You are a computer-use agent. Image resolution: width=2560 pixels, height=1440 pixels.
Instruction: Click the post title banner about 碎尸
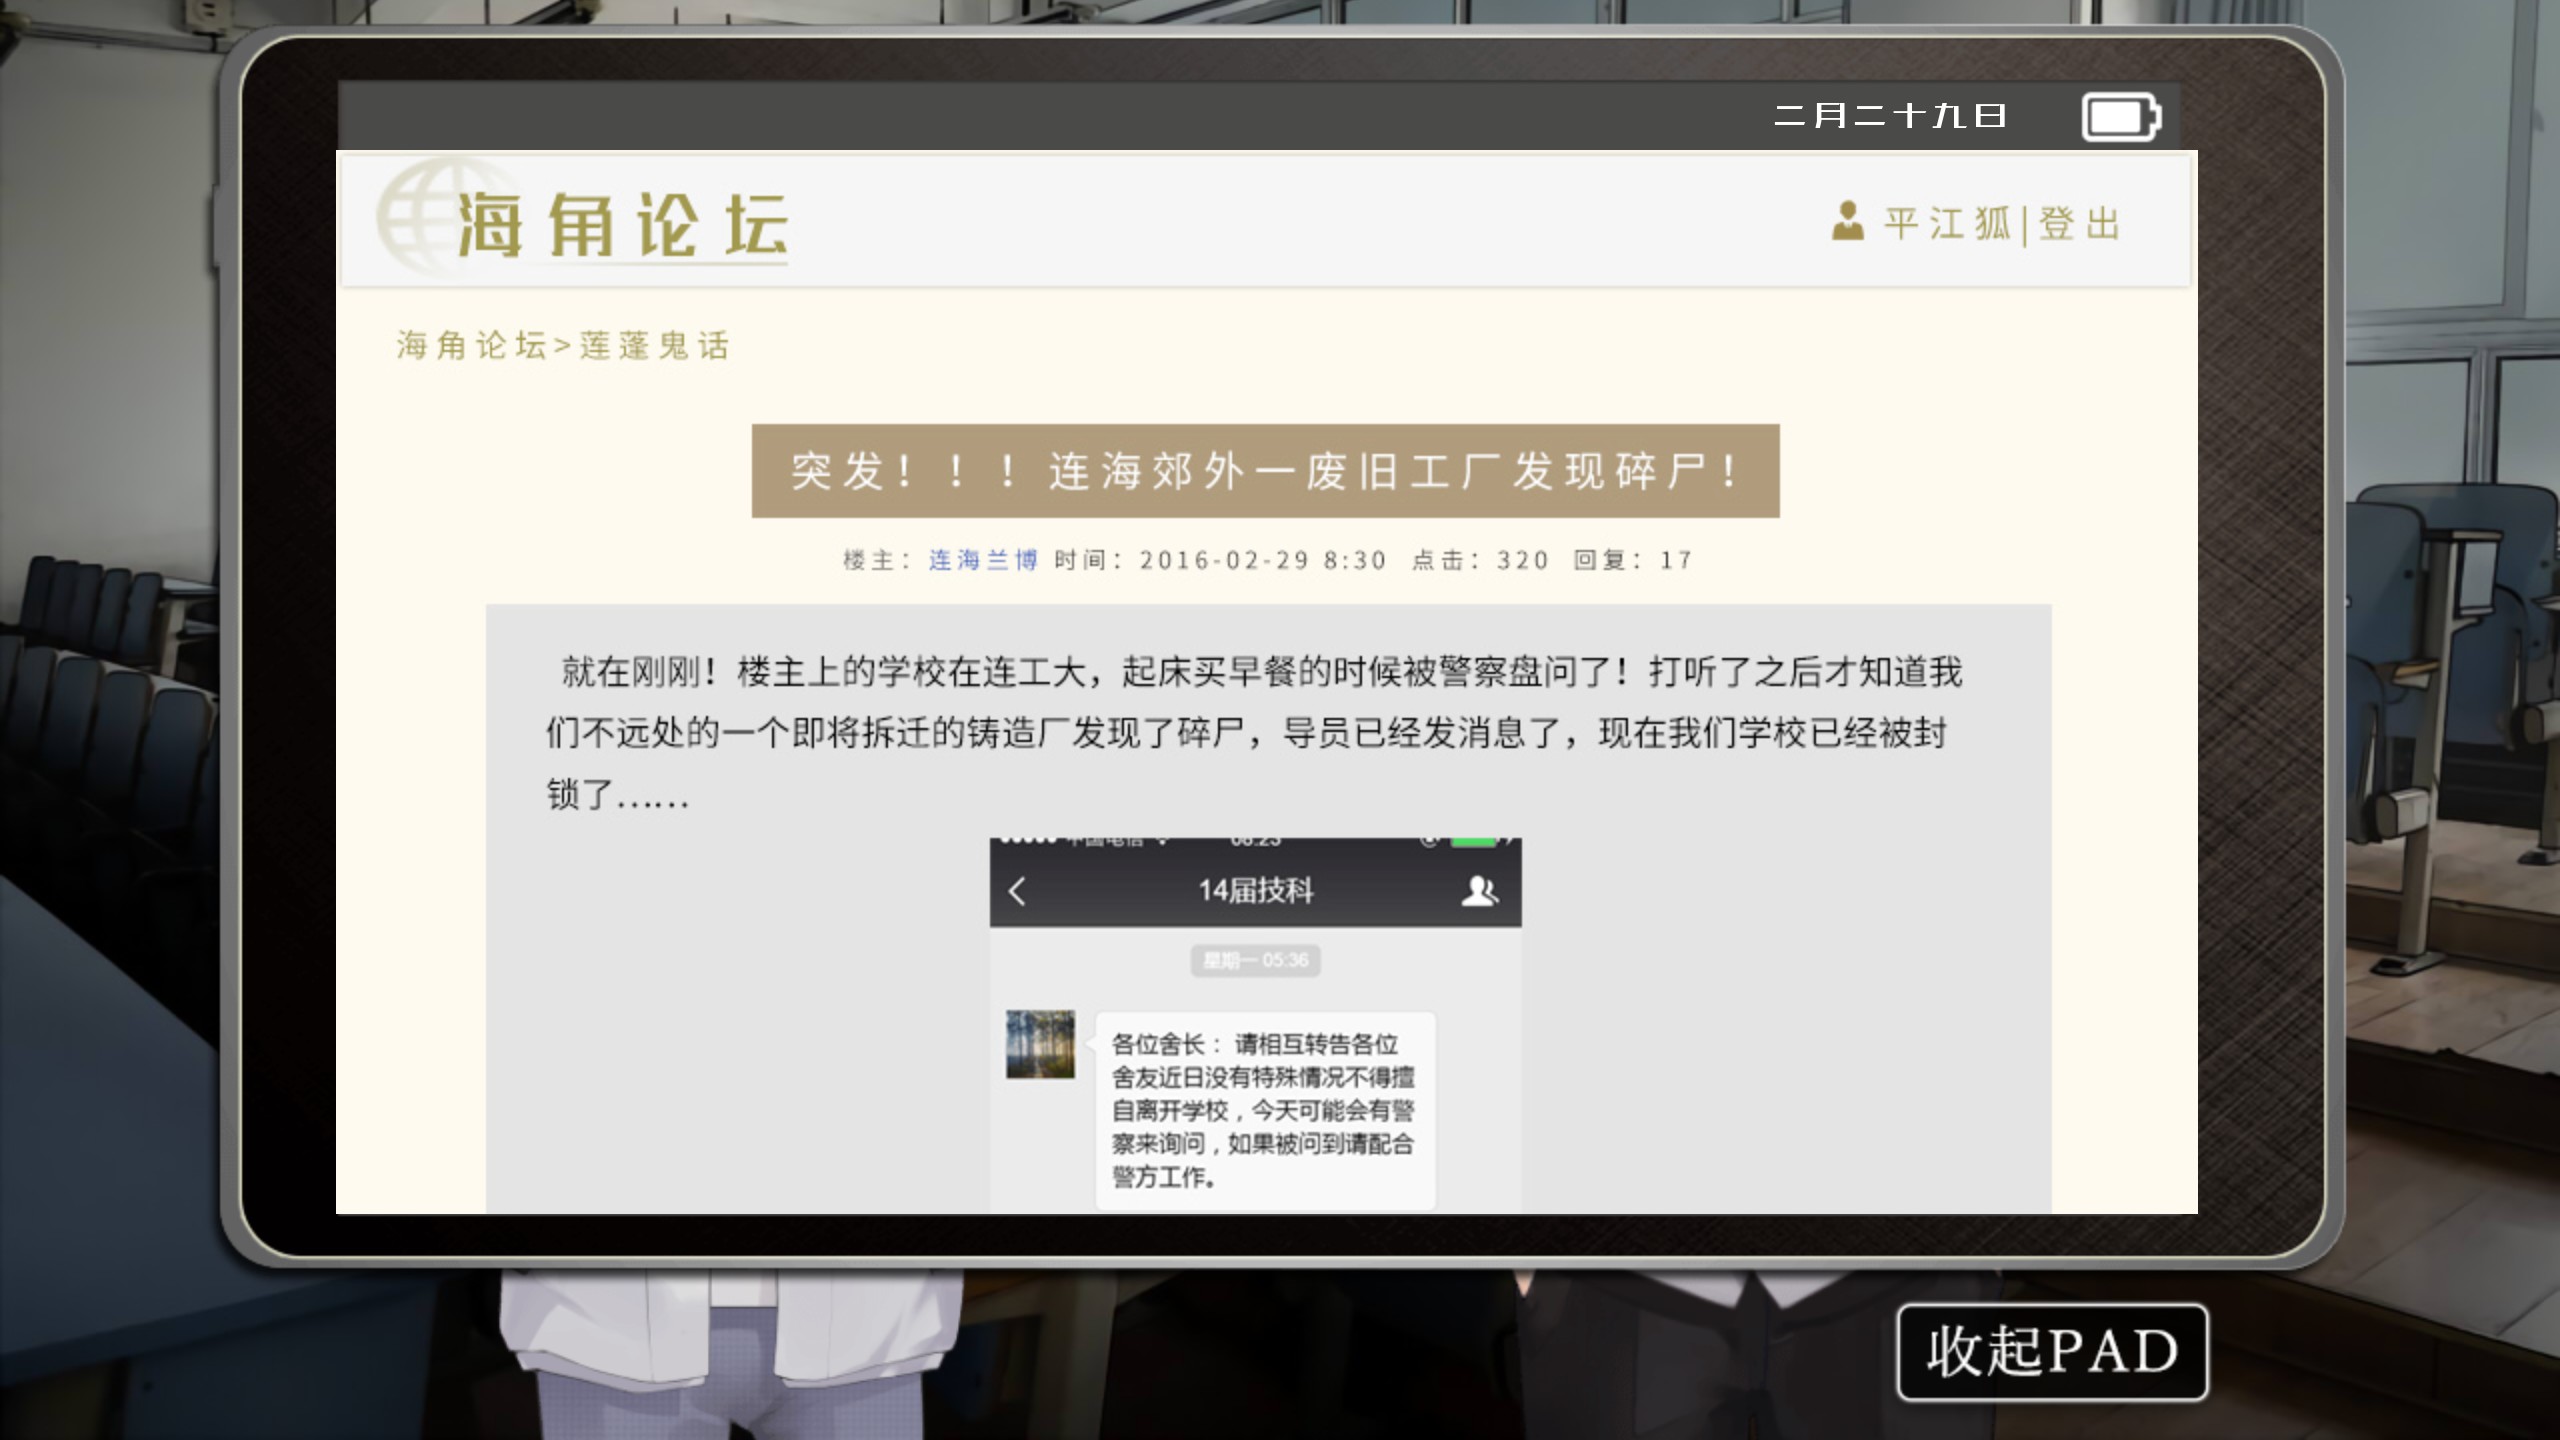(x=1265, y=471)
